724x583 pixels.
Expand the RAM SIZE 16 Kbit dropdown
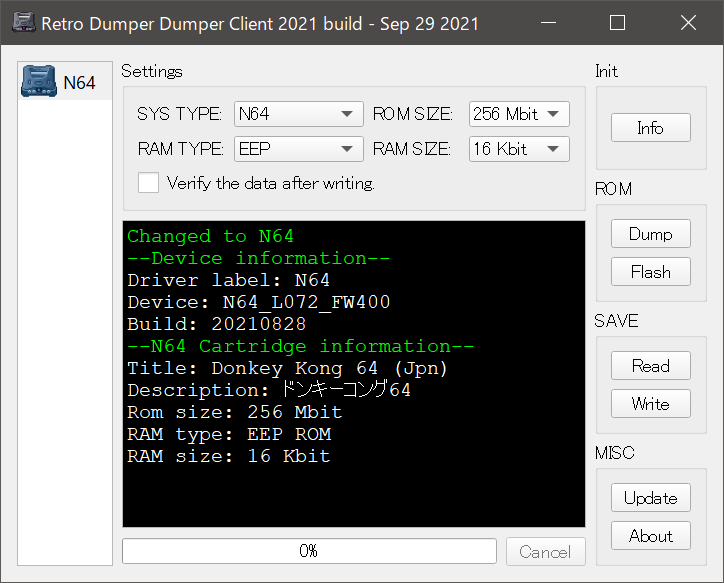click(519, 149)
